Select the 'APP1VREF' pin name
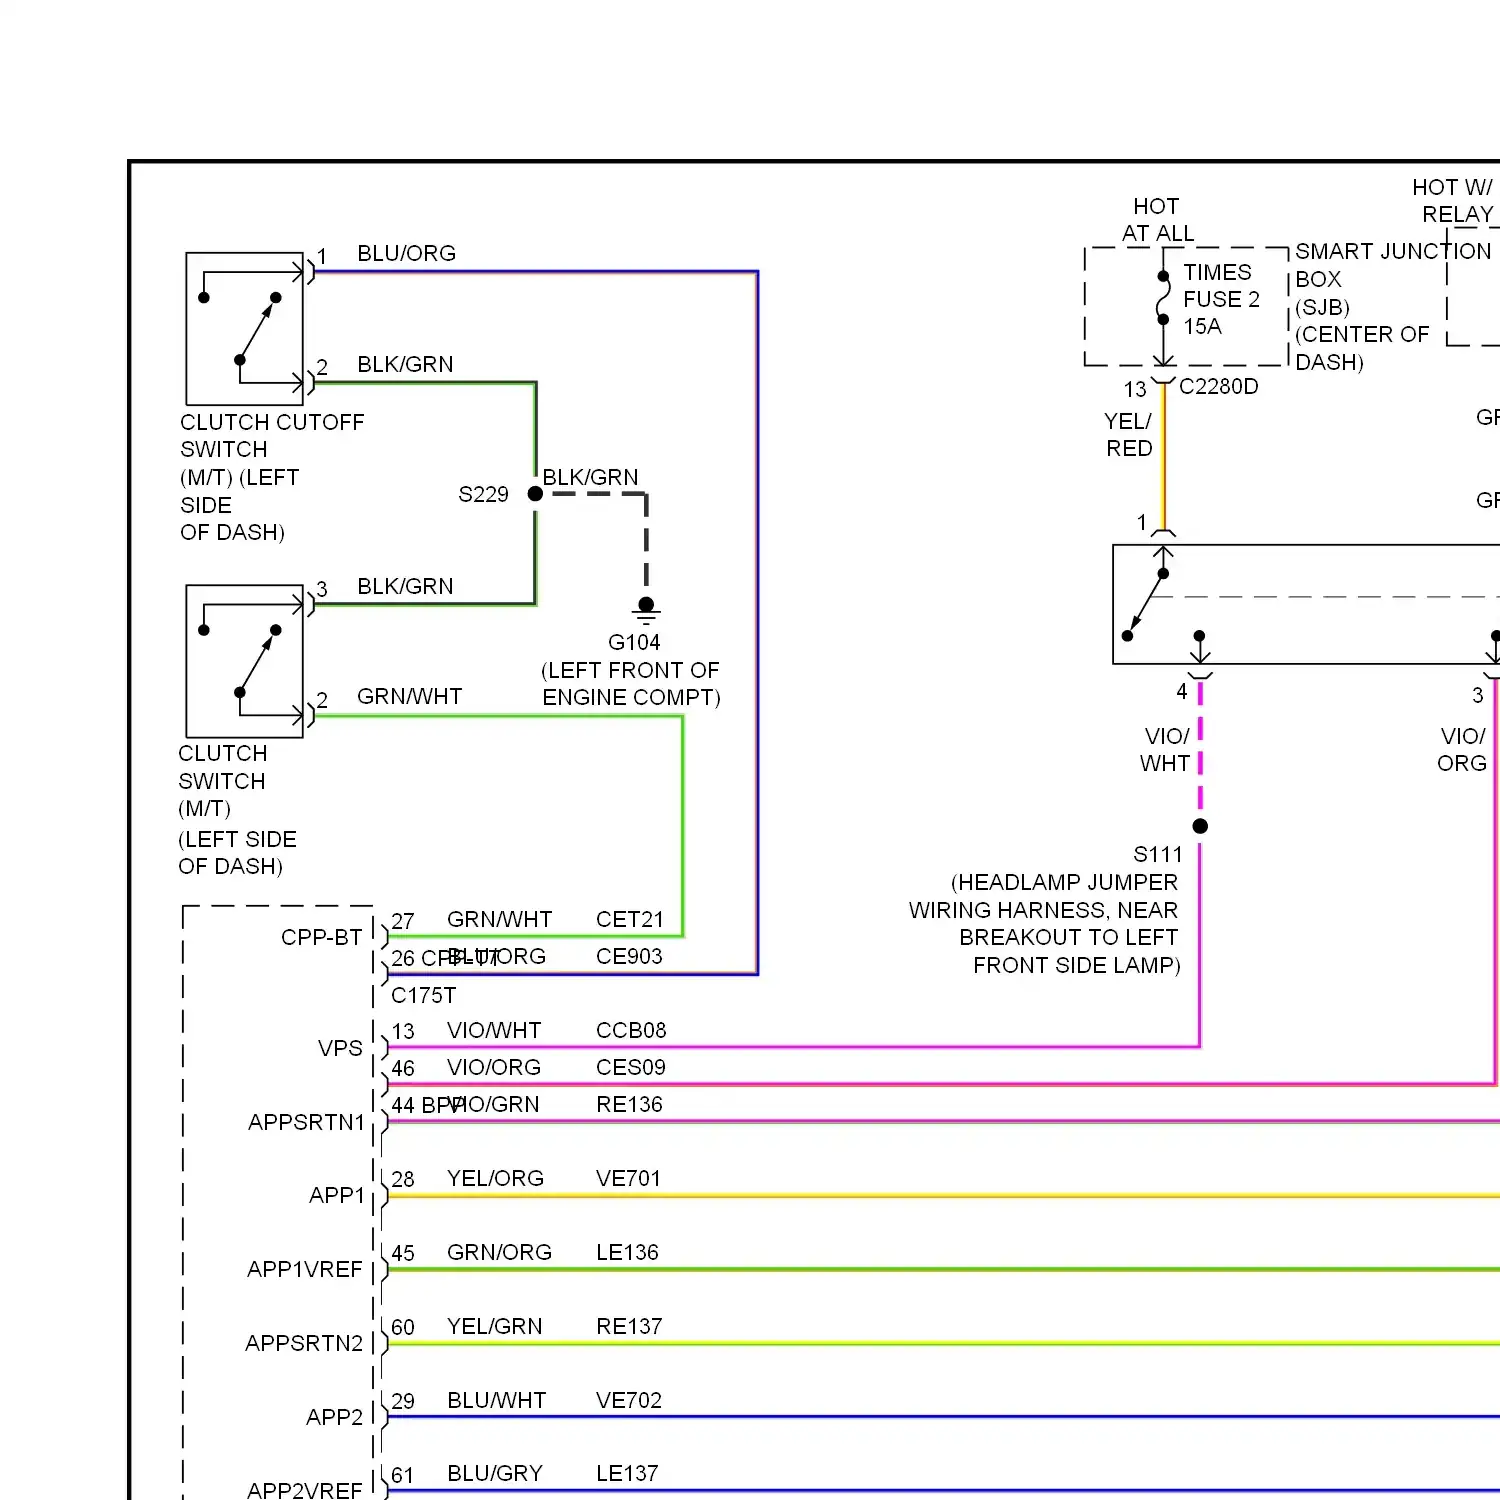1500x1500 pixels. [305, 1269]
